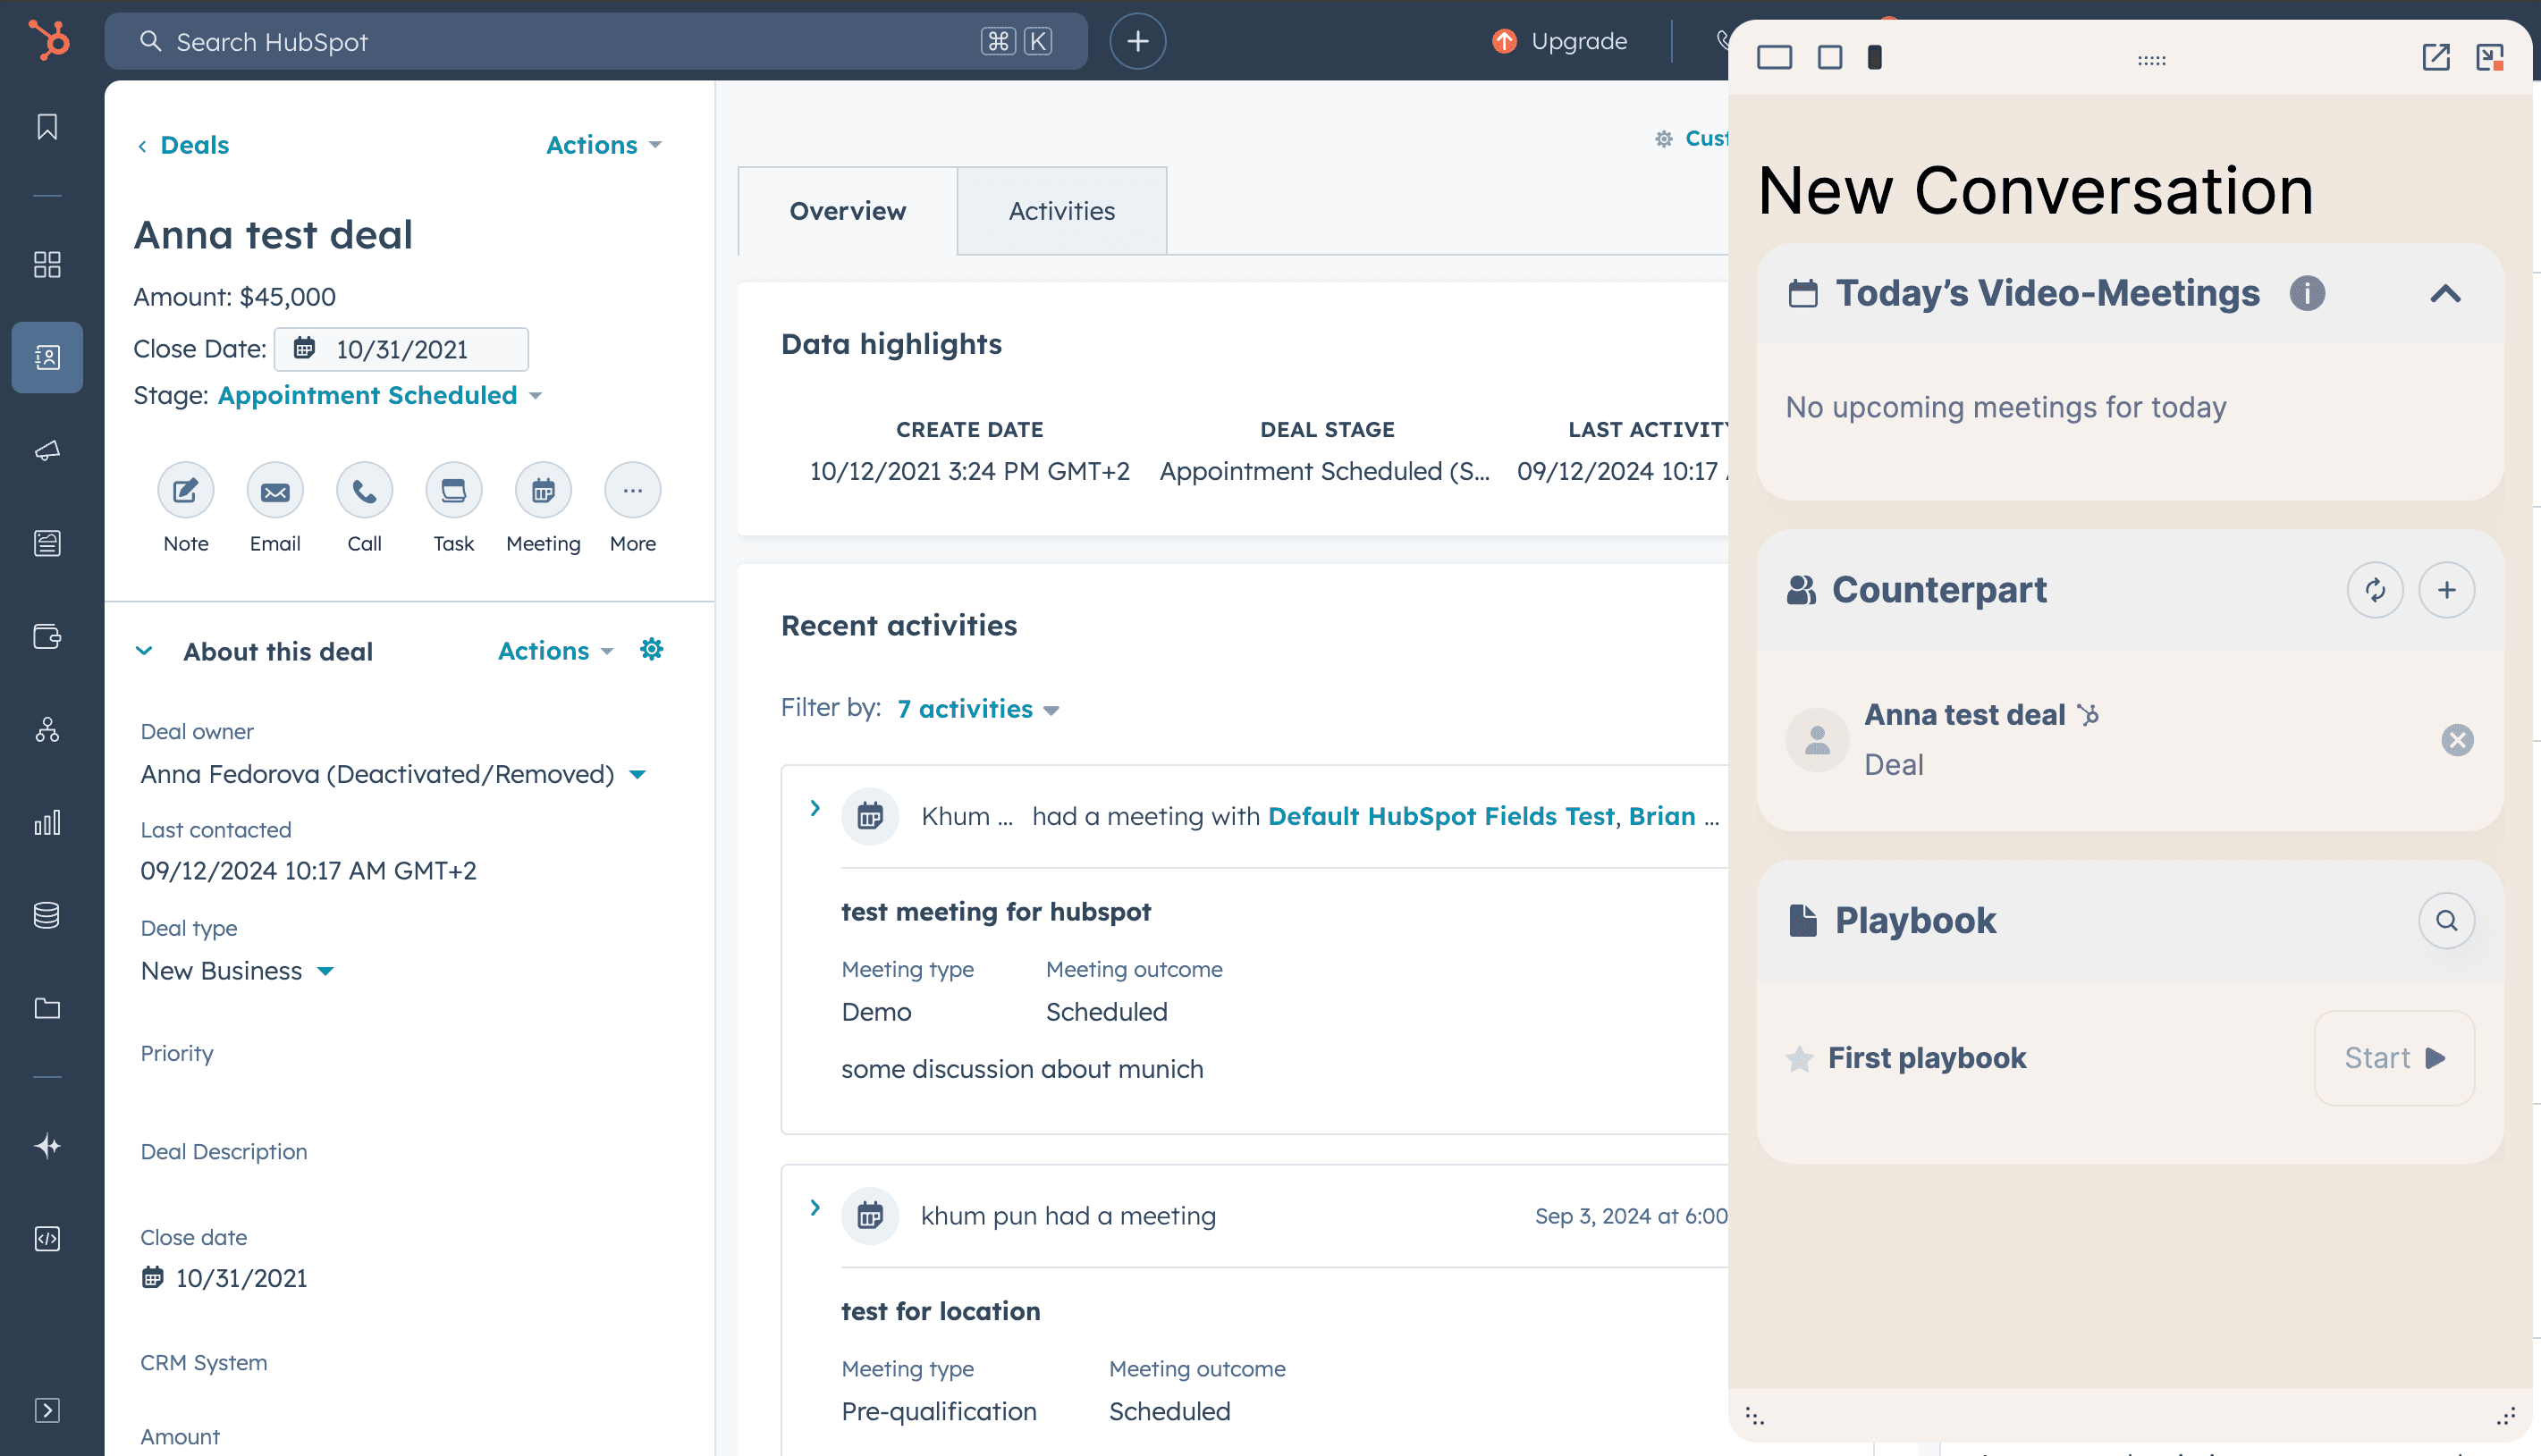Open the Commerce wallet icon in sidebar

pos(47,636)
